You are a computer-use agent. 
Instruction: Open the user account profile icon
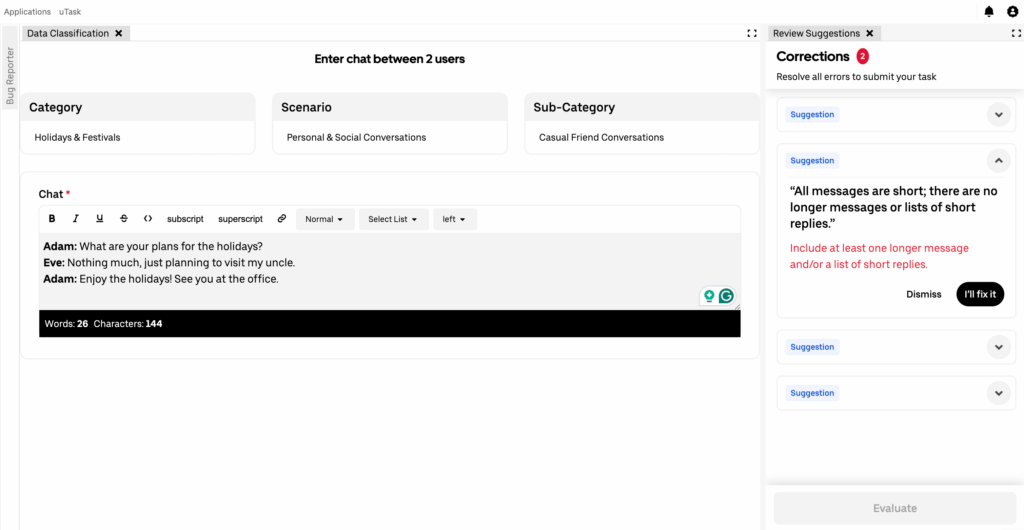click(x=1012, y=11)
